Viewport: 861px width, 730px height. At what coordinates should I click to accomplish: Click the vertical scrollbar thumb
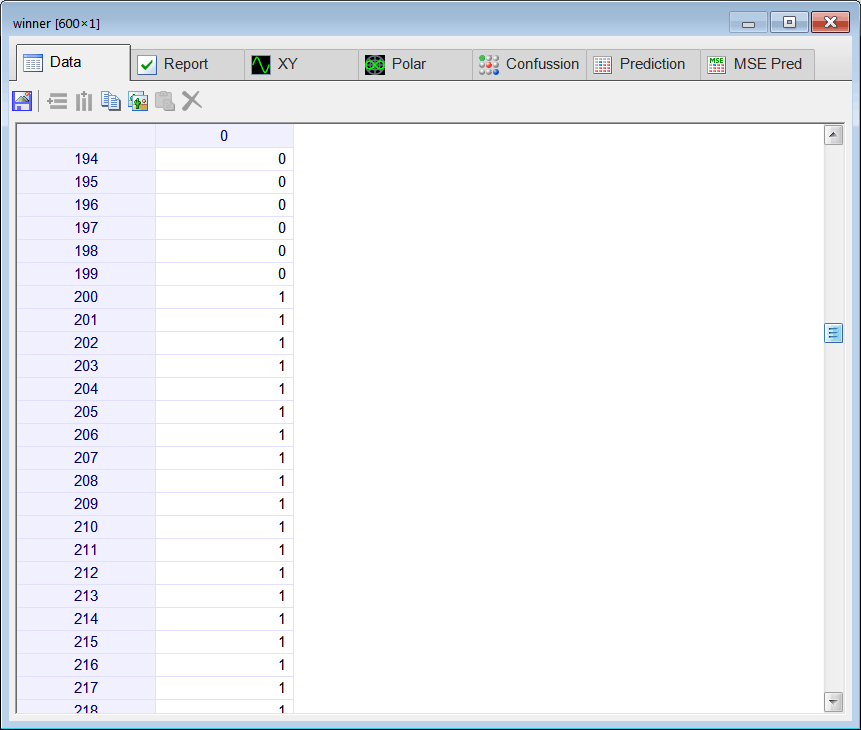click(834, 333)
